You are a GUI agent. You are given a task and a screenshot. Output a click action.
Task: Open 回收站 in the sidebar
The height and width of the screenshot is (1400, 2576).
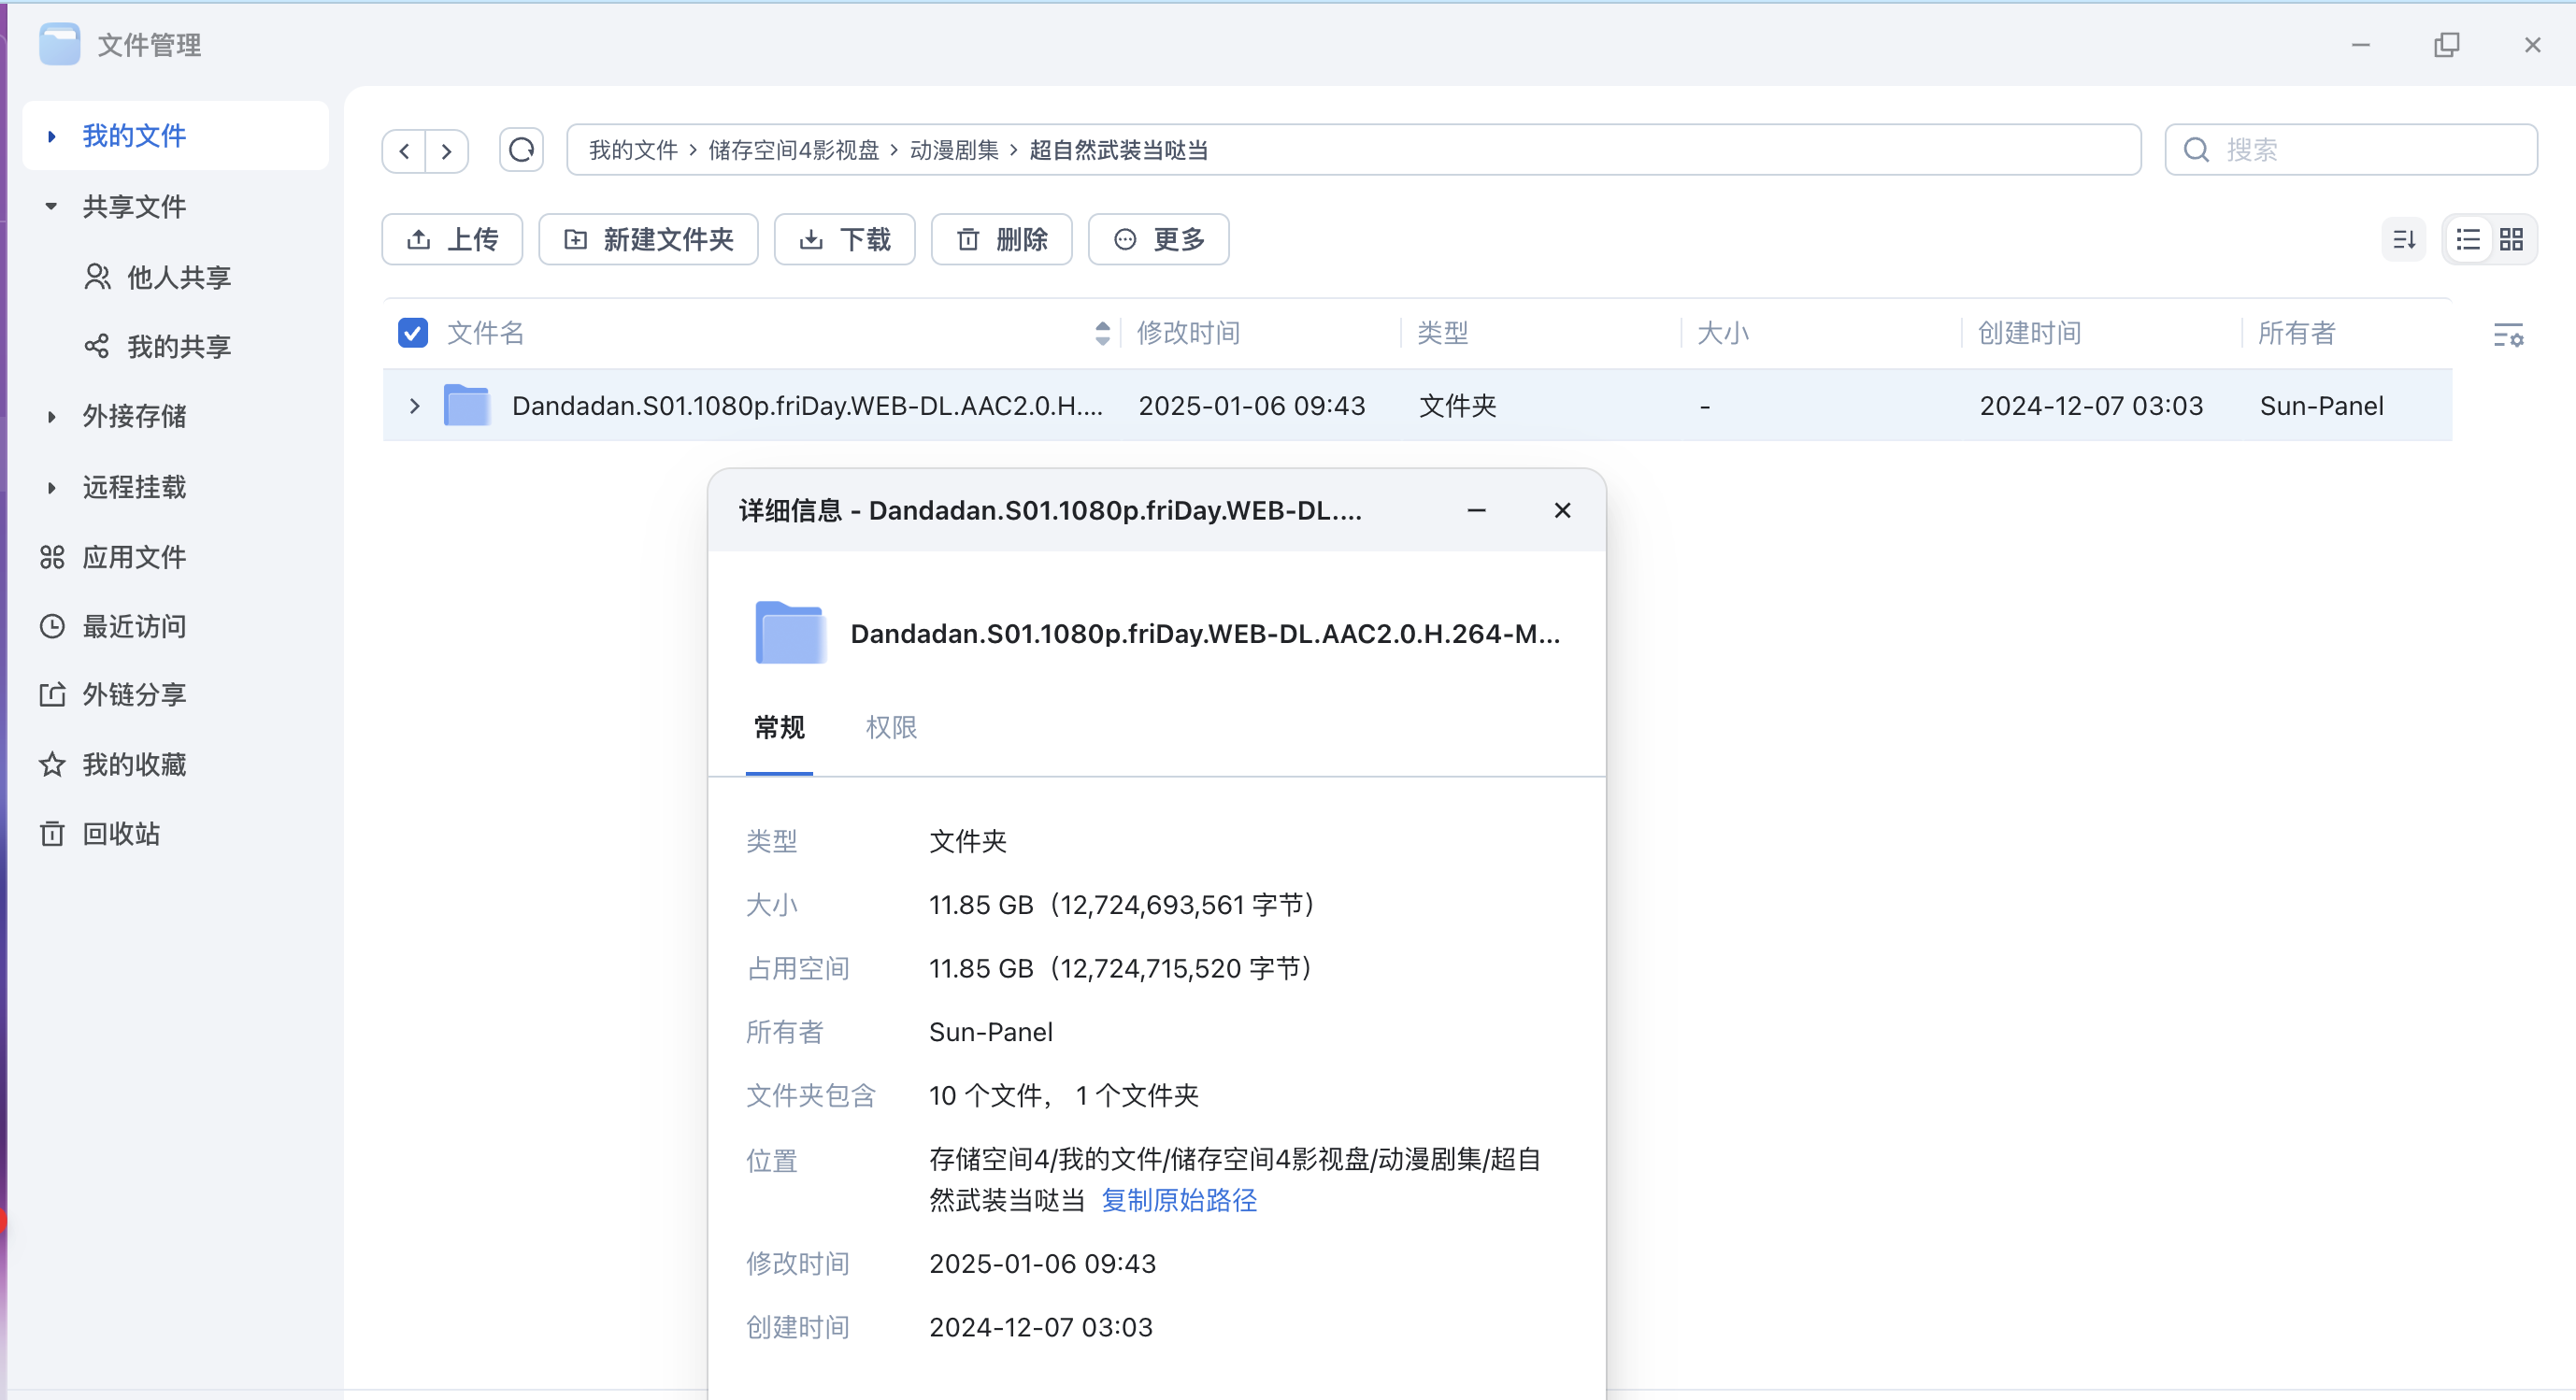(100, 834)
